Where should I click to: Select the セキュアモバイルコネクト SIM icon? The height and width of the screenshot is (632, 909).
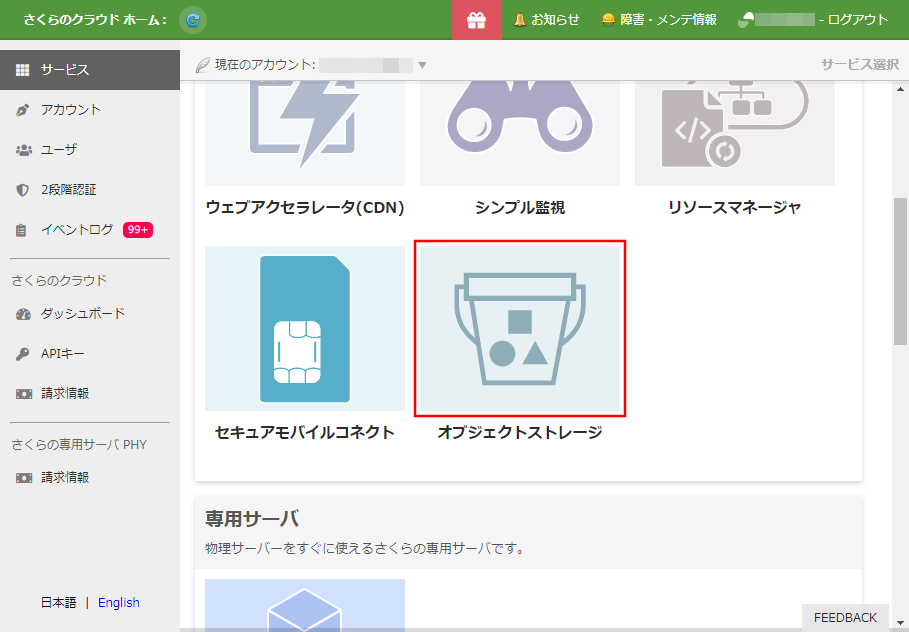point(304,328)
